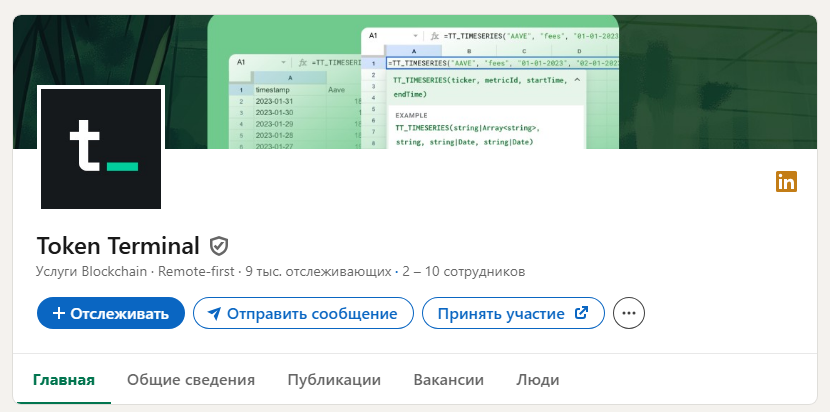Go to the Вакансии tab

click(448, 380)
